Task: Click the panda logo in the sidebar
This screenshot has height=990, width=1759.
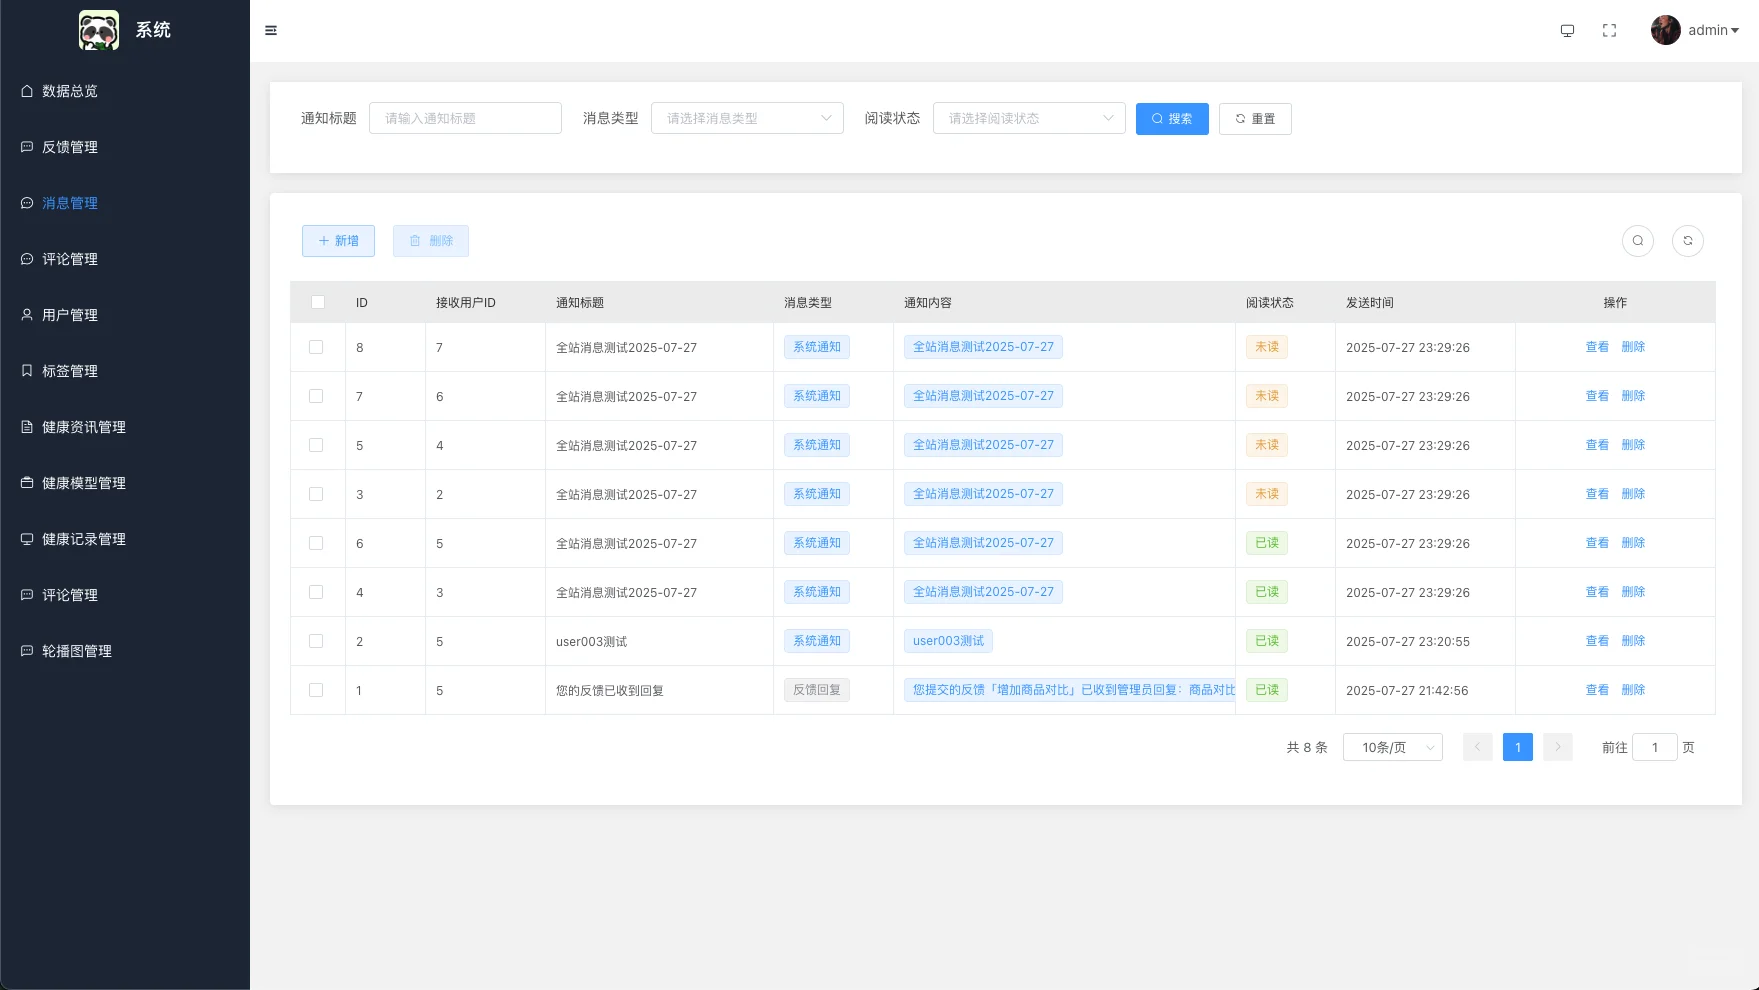Action: pos(98,30)
